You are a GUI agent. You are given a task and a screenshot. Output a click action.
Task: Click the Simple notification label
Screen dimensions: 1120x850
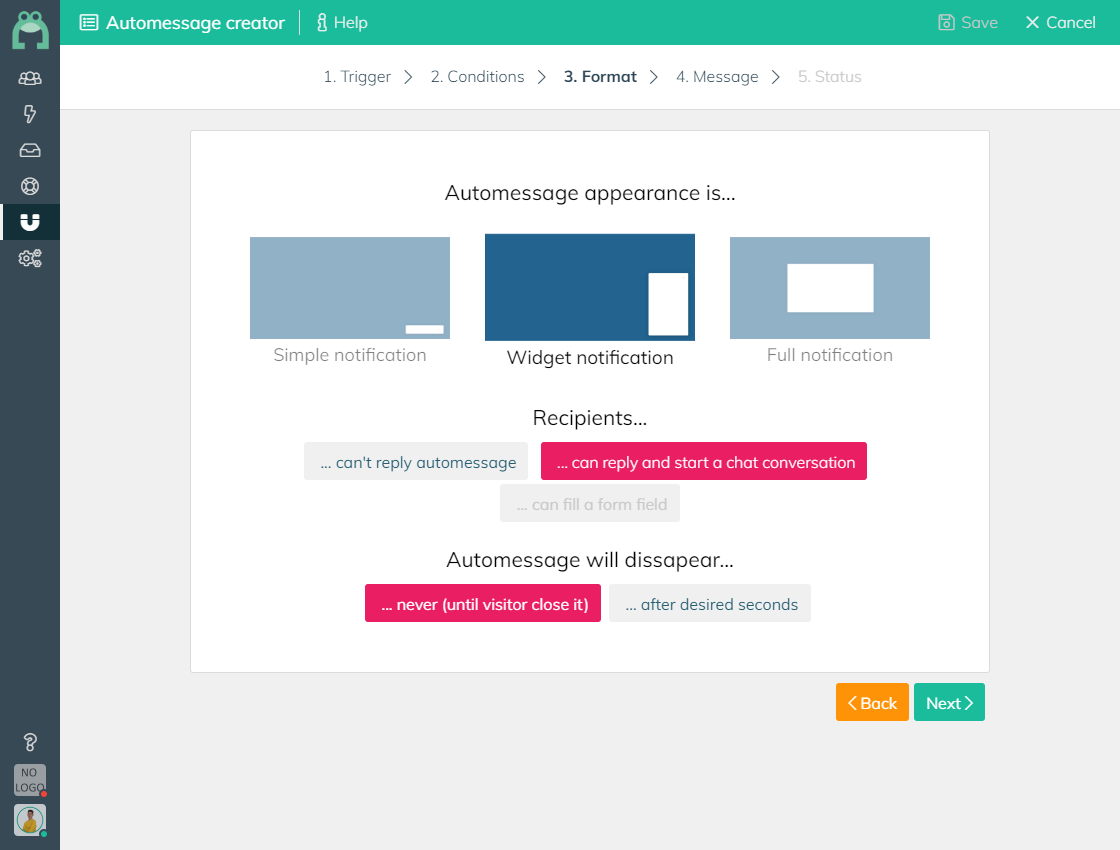(350, 356)
